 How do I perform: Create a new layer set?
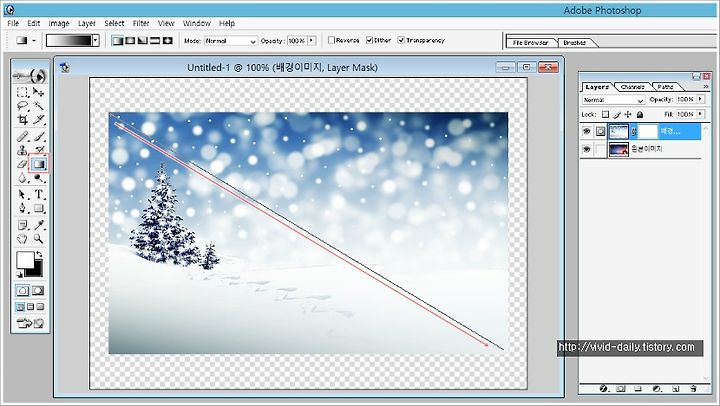coord(638,389)
